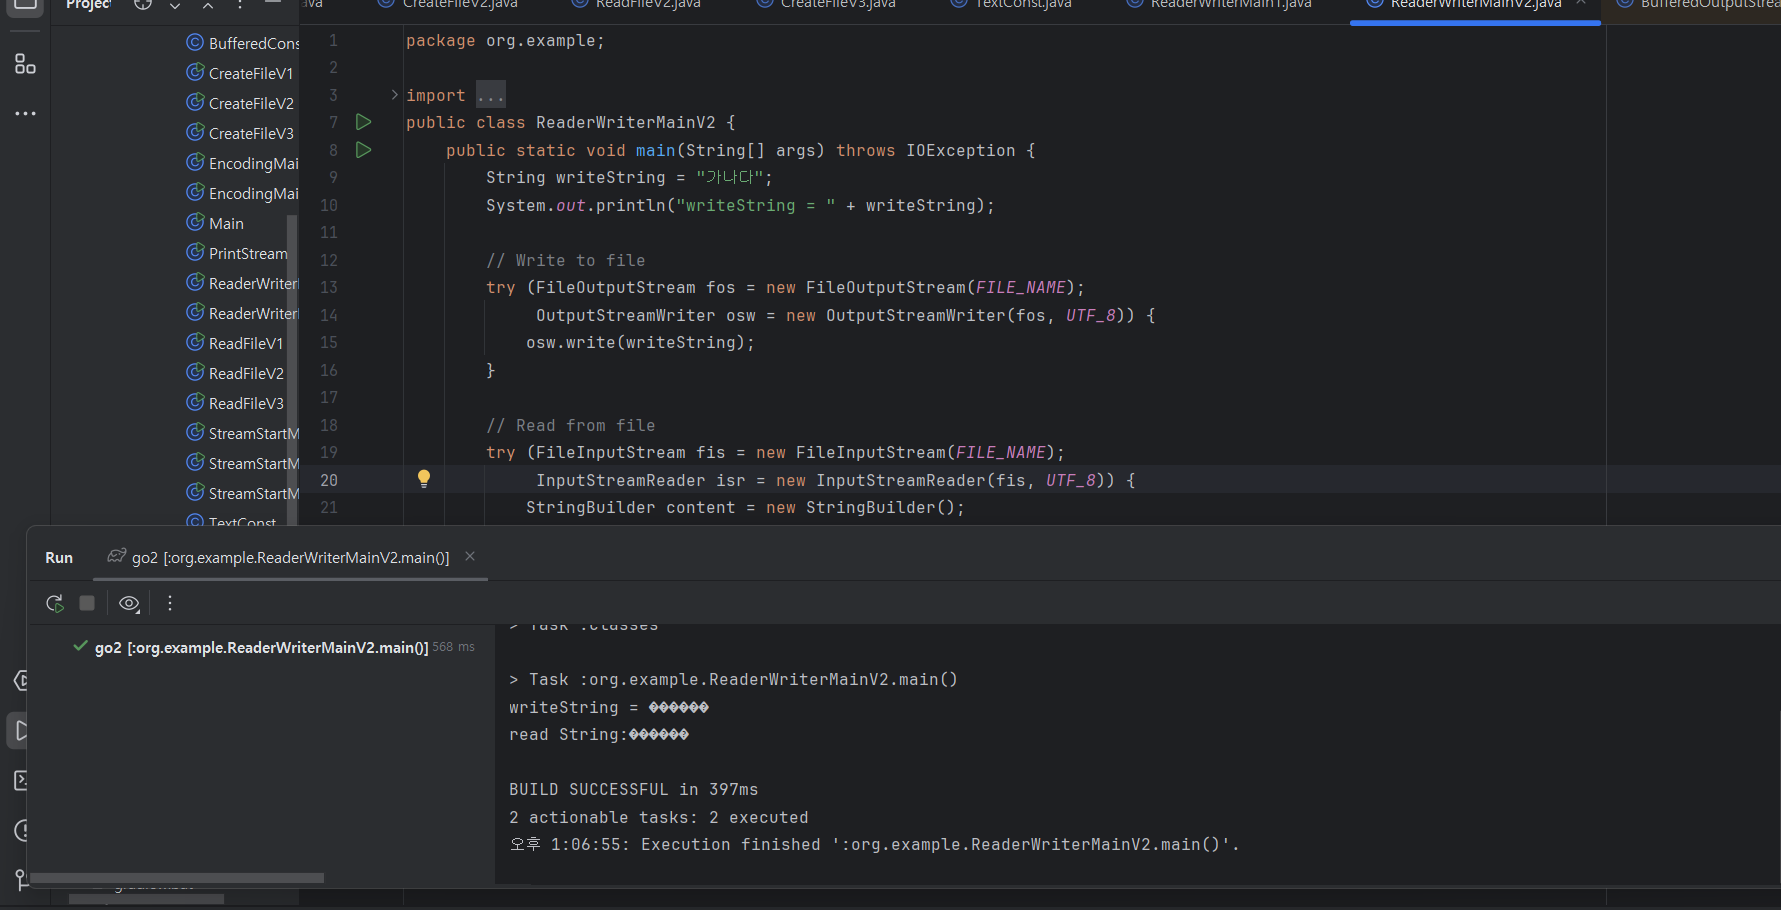
Task: Open More tool windows ellipsis in left sidebar
Action: [25, 114]
